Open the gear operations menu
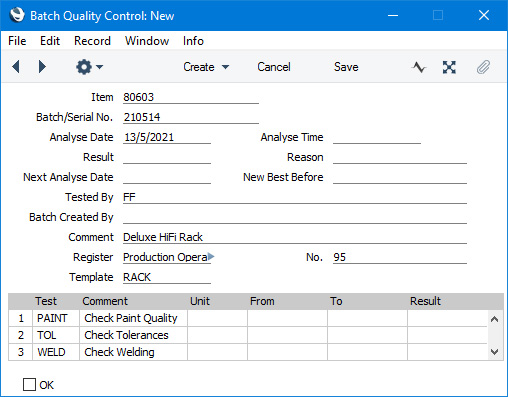The image size is (508, 397). click(89, 67)
